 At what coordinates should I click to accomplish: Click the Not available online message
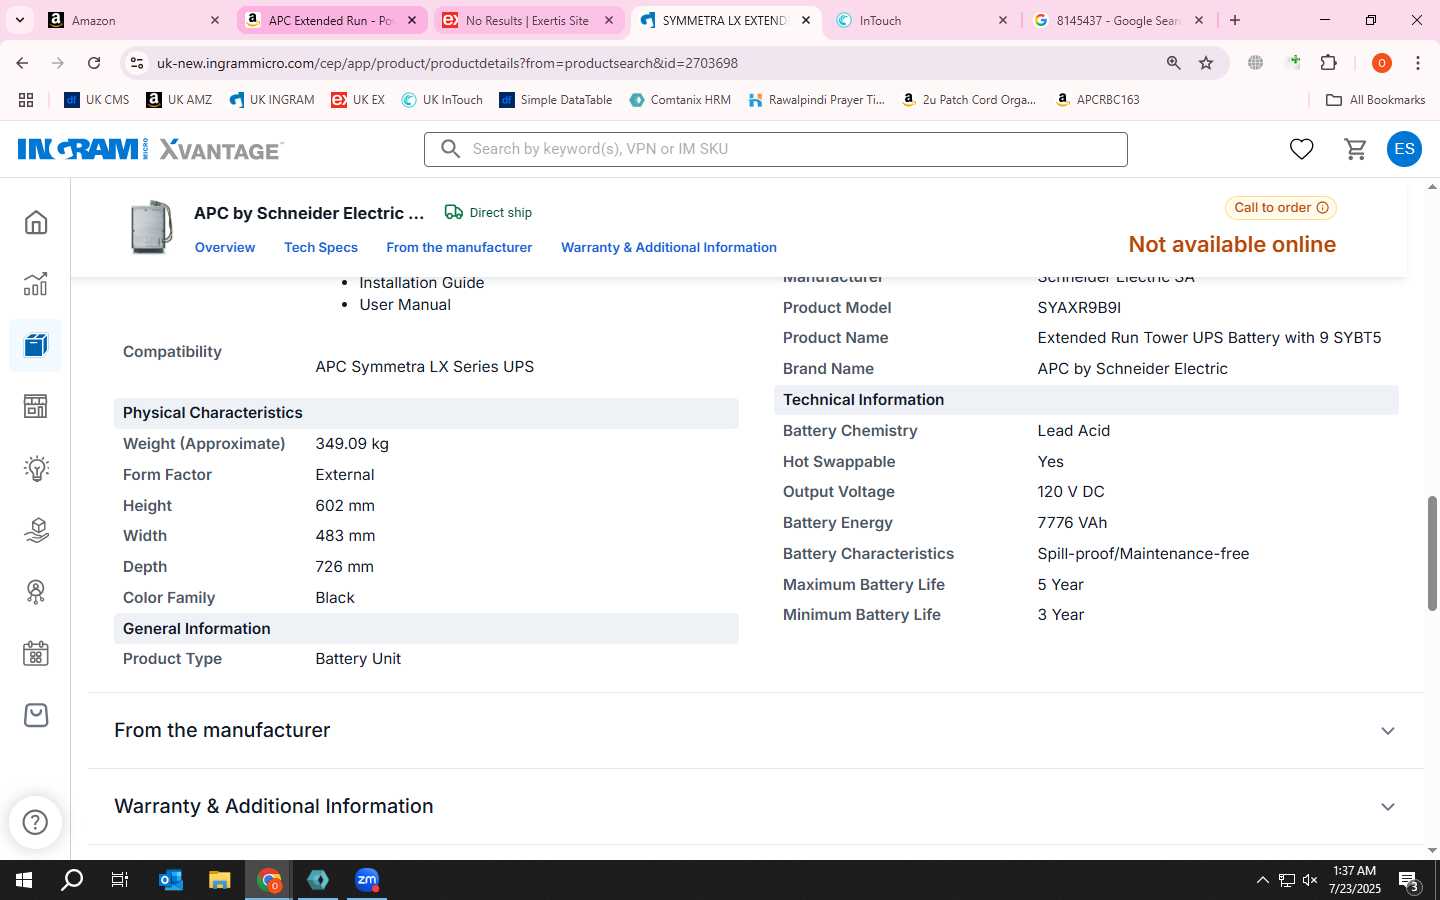[x=1232, y=245]
